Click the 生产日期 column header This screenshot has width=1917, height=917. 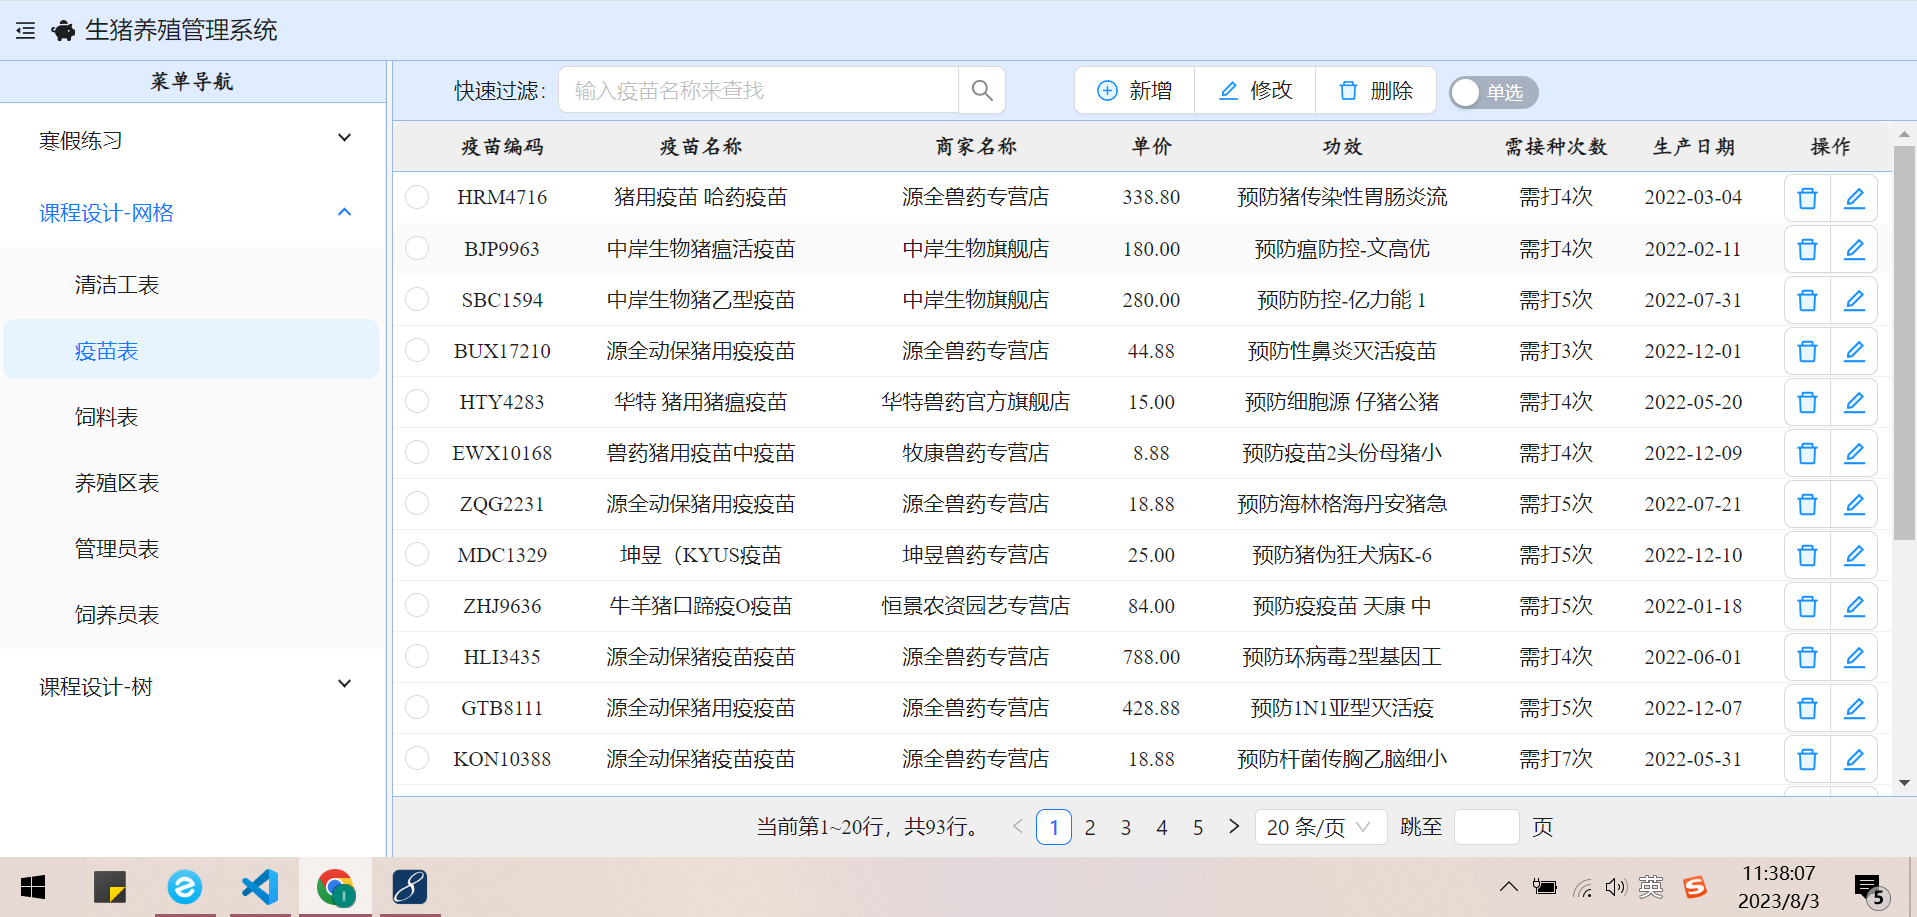[x=1693, y=147]
